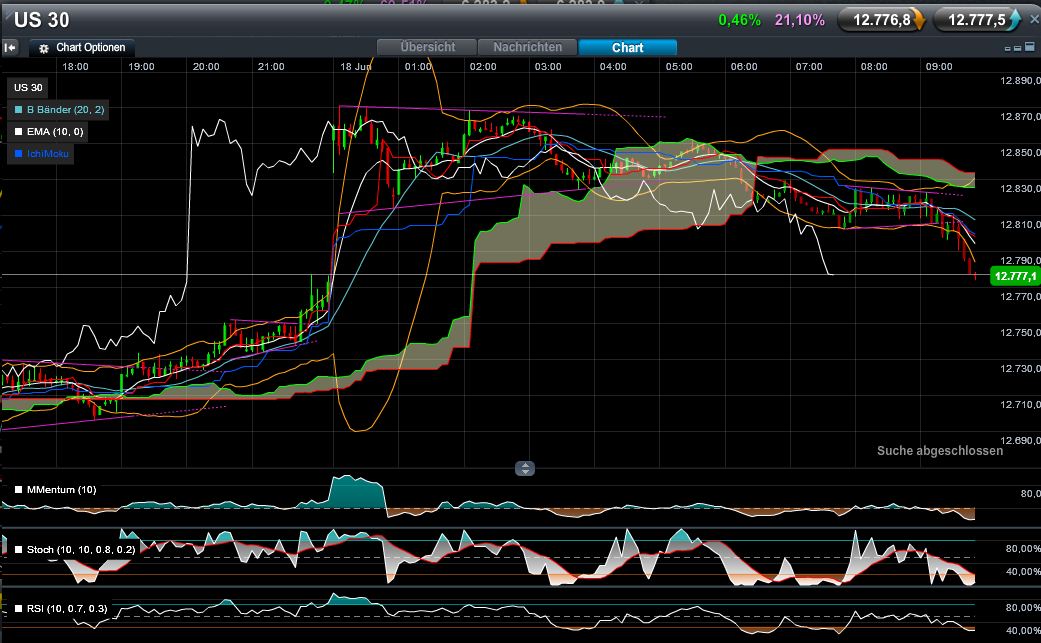Click the 12.690,0 price axis label
Screen dimensions: 1041x643
coord(1020,440)
